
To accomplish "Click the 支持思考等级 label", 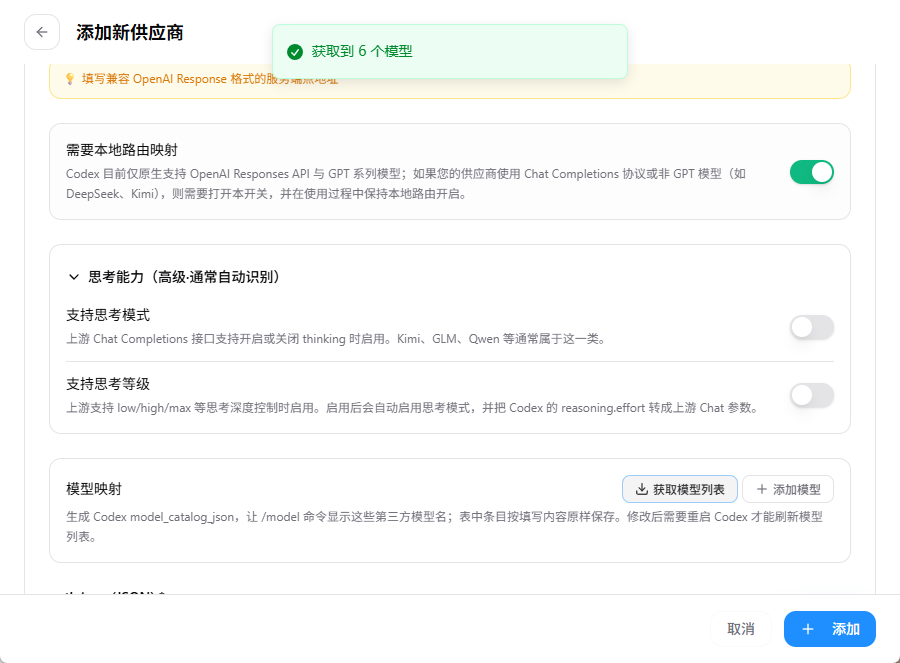I will [x=108, y=383].
